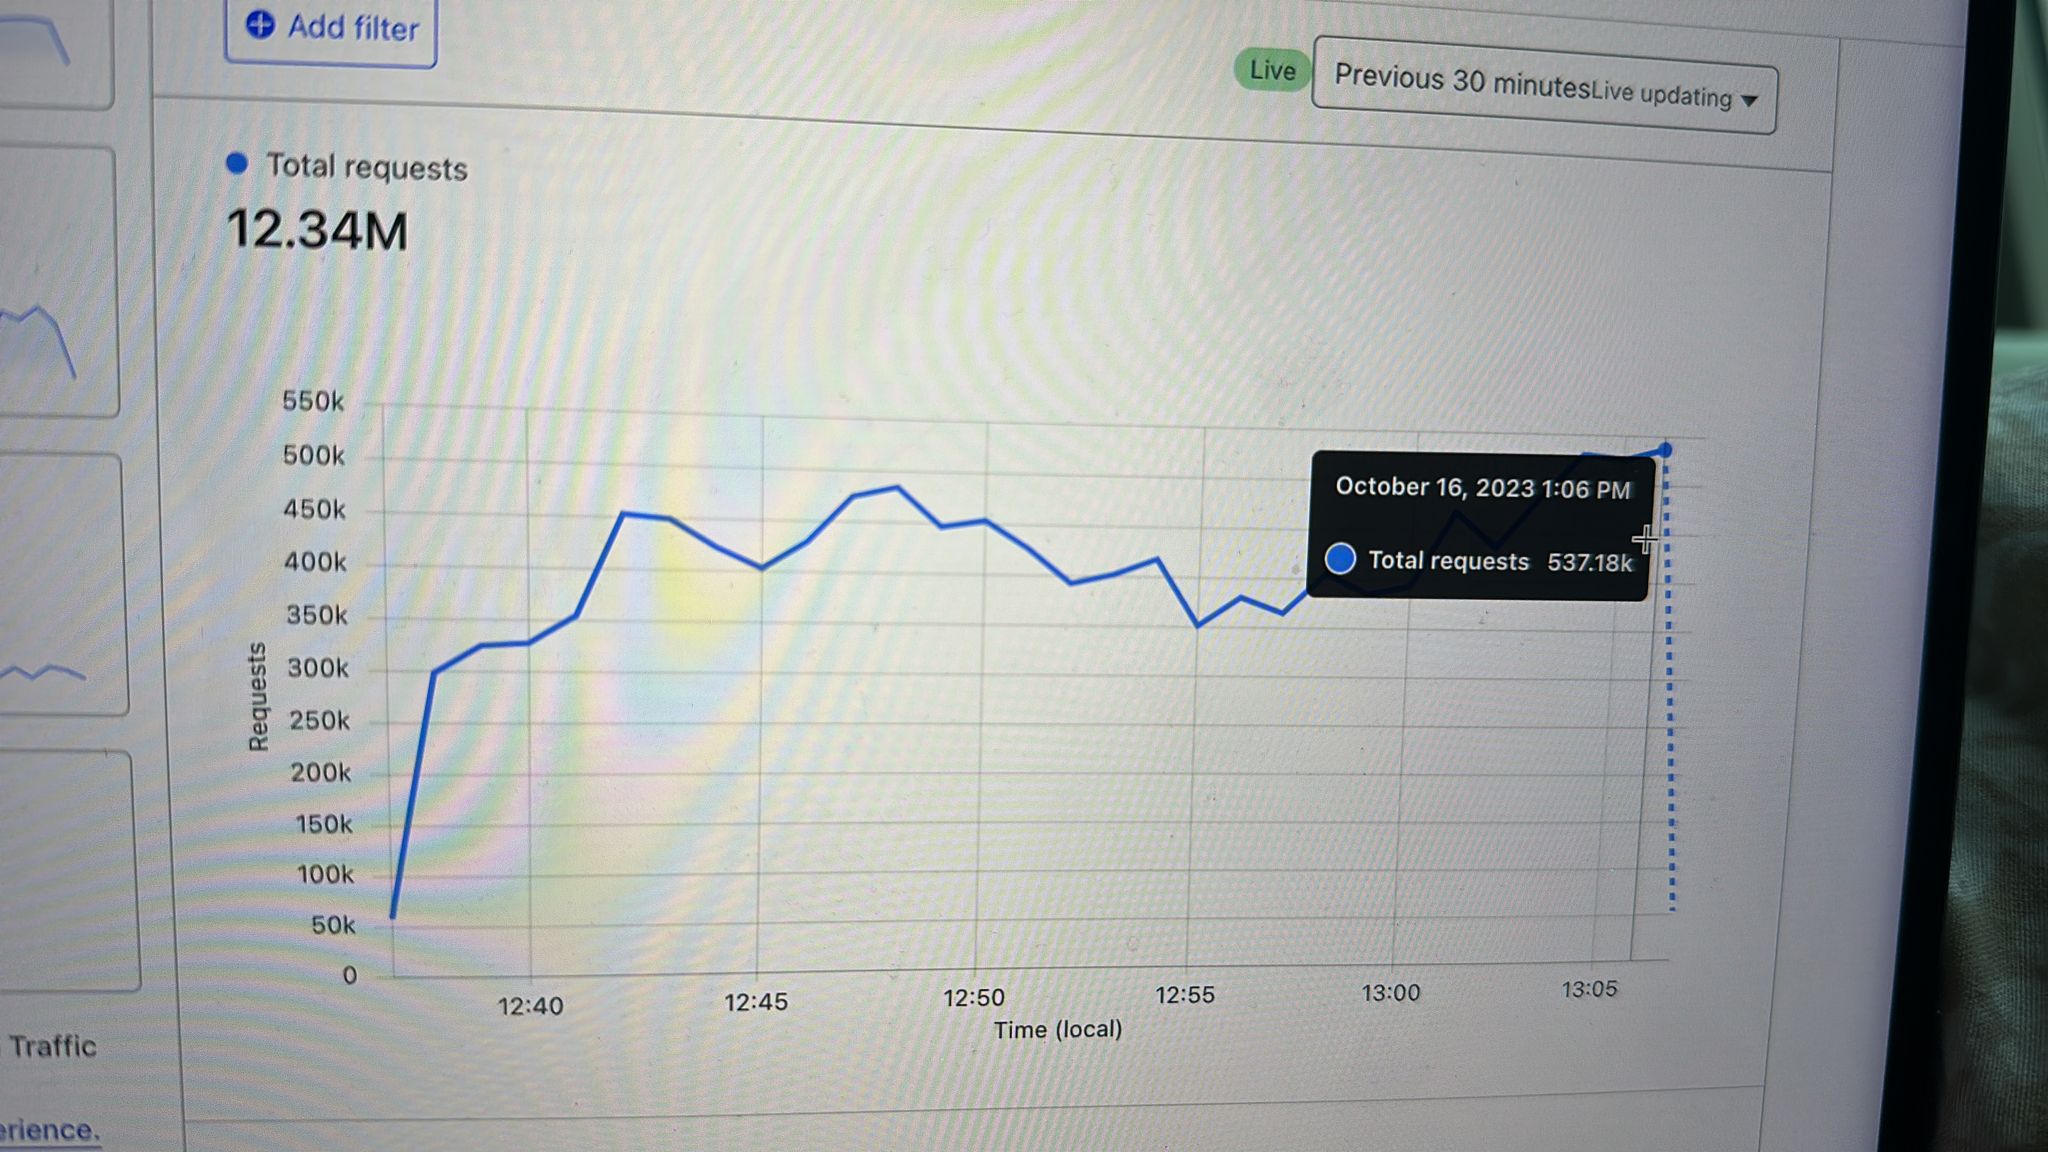Click the plus icon in Add filter
Screen dimensions: 2048x1152
(260, 25)
